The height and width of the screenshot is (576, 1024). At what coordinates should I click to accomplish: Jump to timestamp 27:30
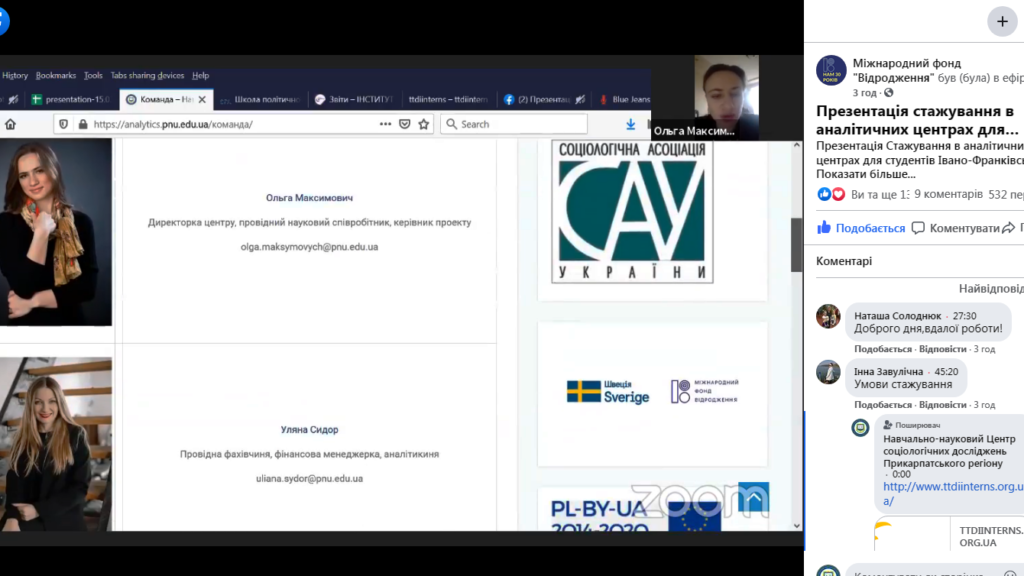[x=964, y=316]
